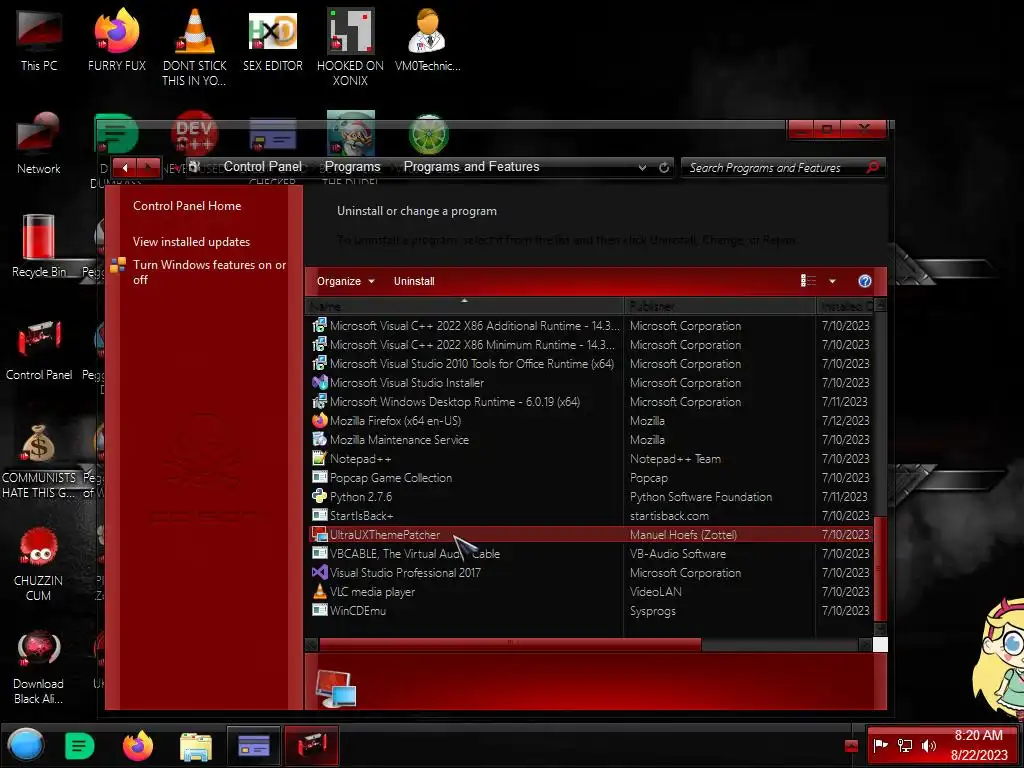Image resolution: width=1024 pixels, height=768 pixels.
Task: Click the vertical scrollbar down arrow
Action: [880, 629]
